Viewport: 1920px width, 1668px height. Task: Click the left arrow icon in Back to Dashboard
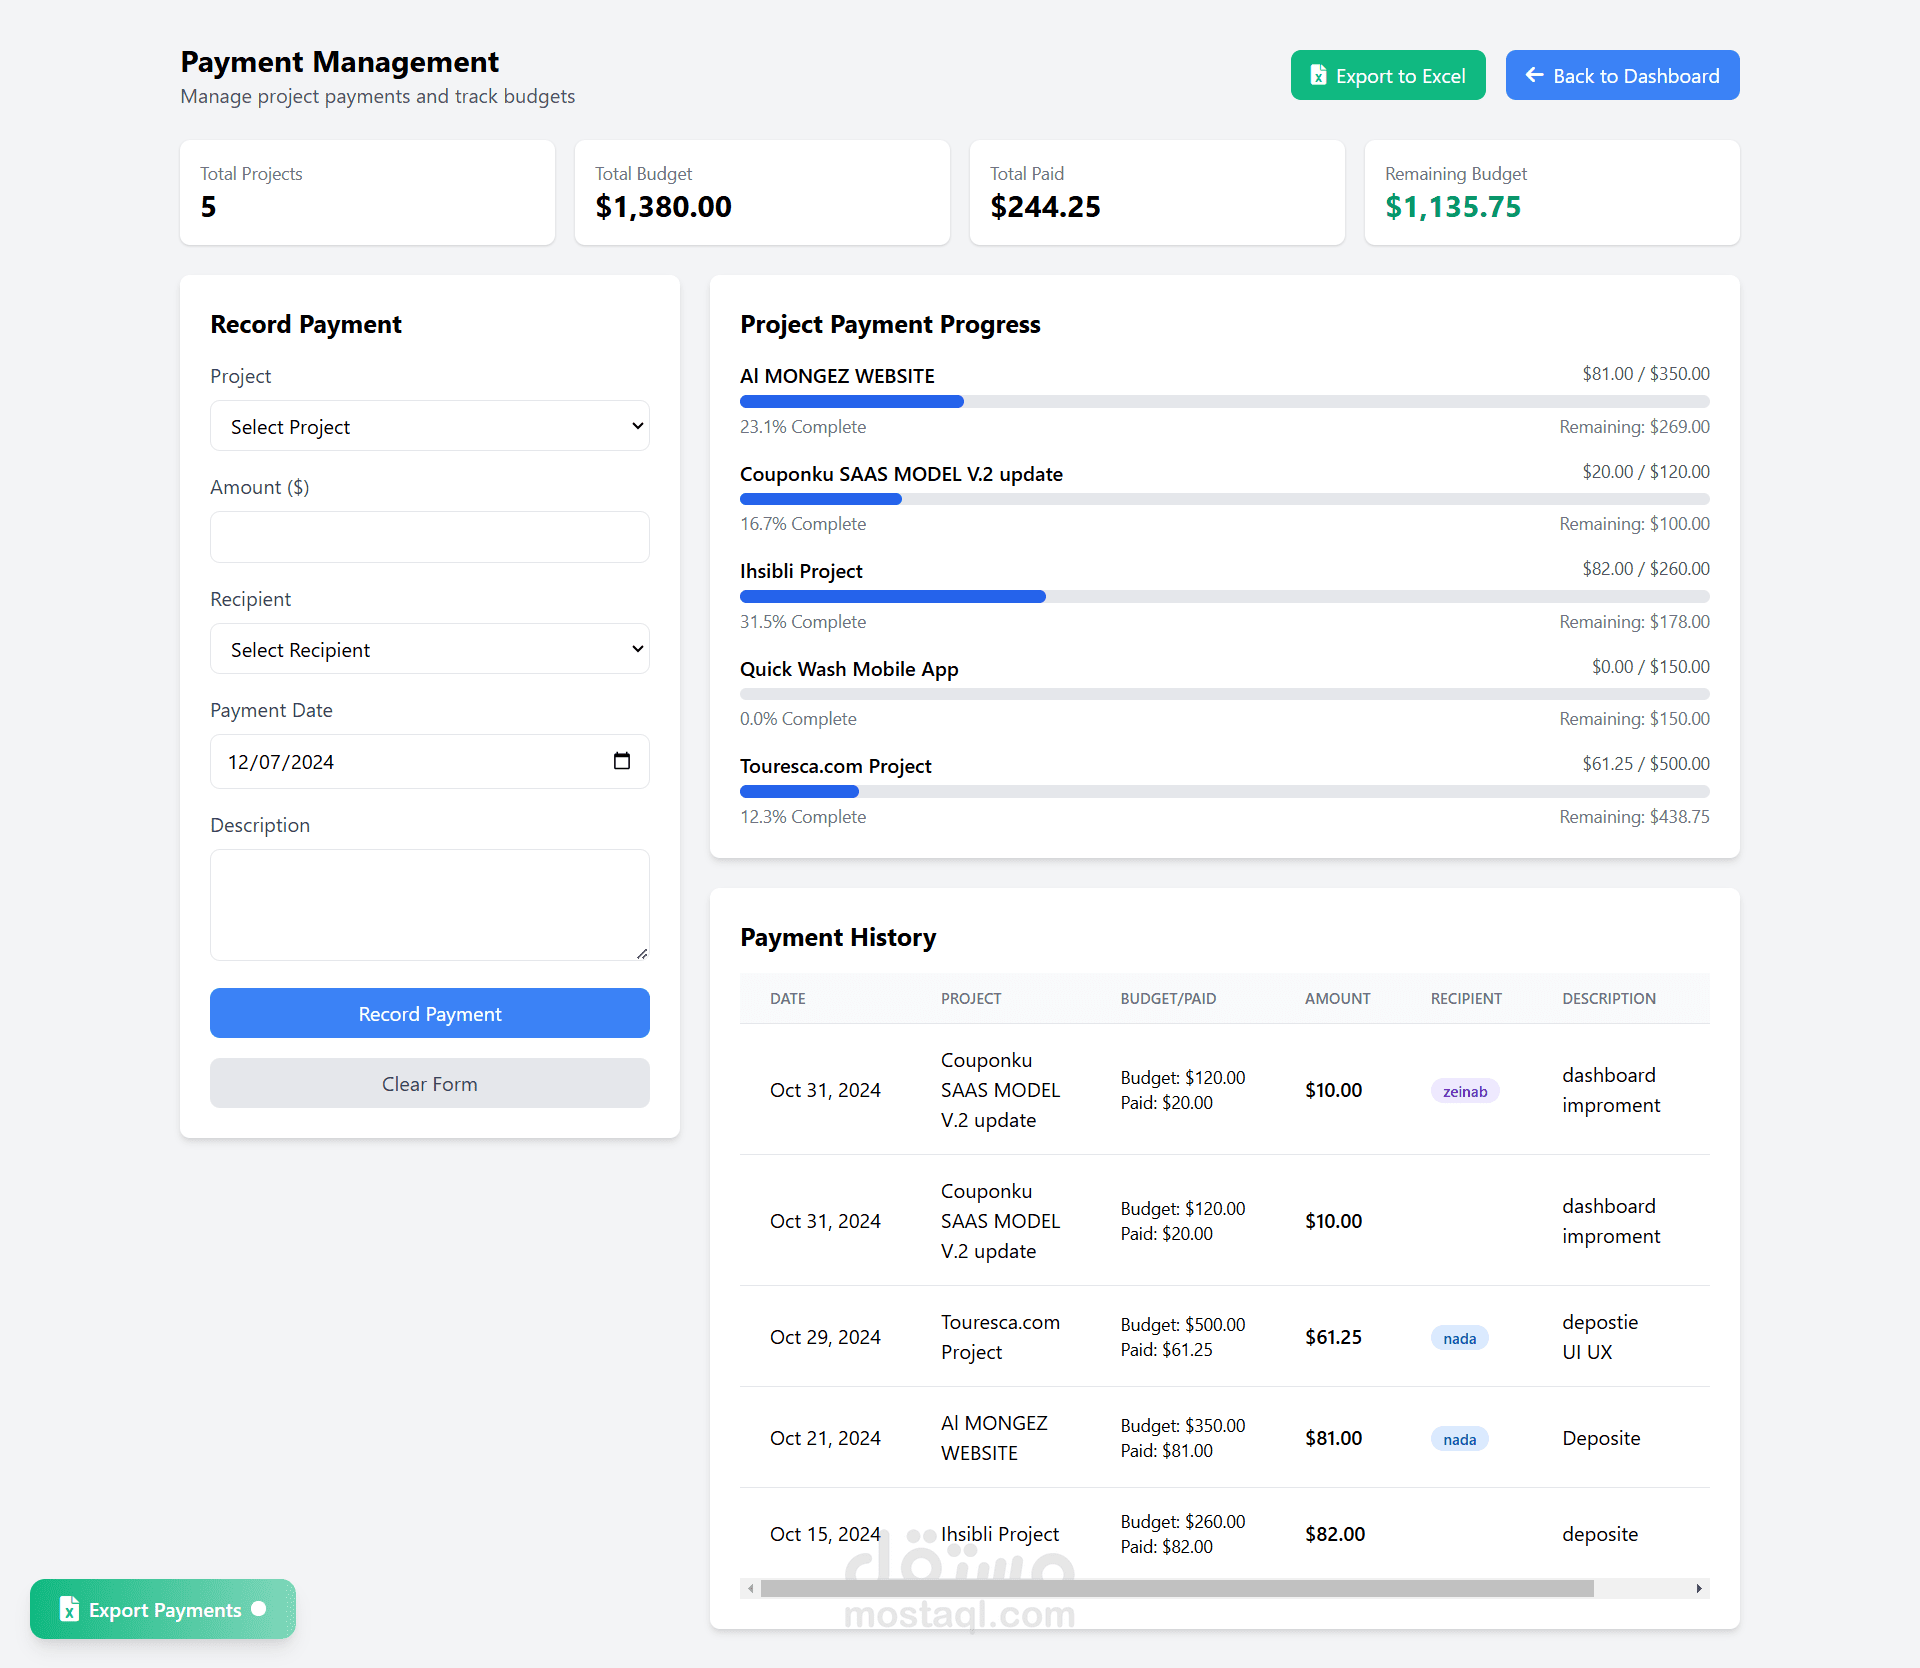[x=1534, y=75]
